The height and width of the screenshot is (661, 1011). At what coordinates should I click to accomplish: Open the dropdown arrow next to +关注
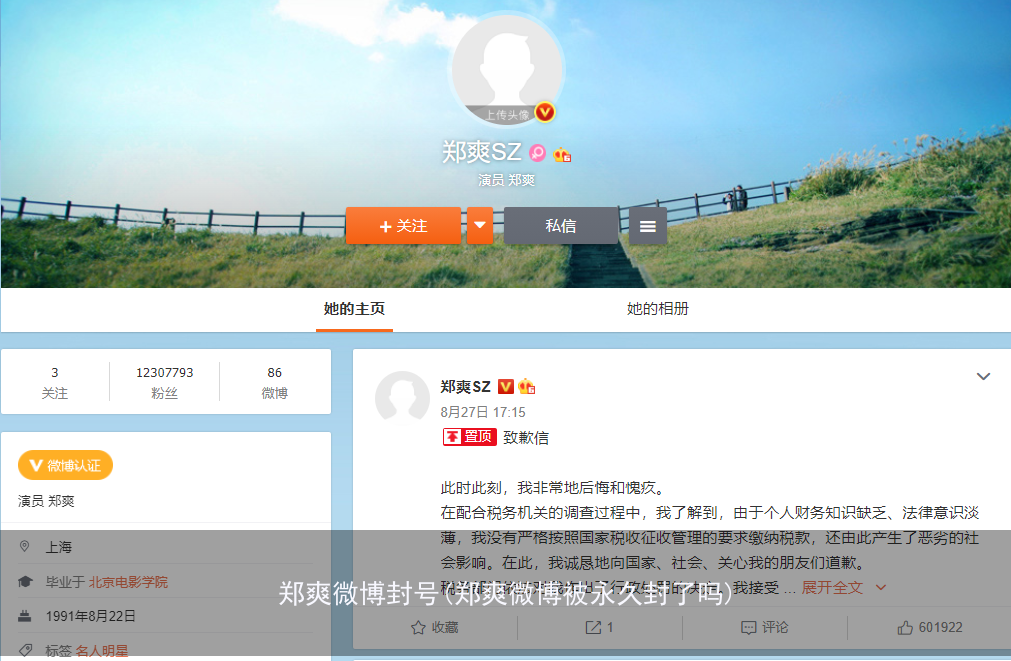coord(480,225)
